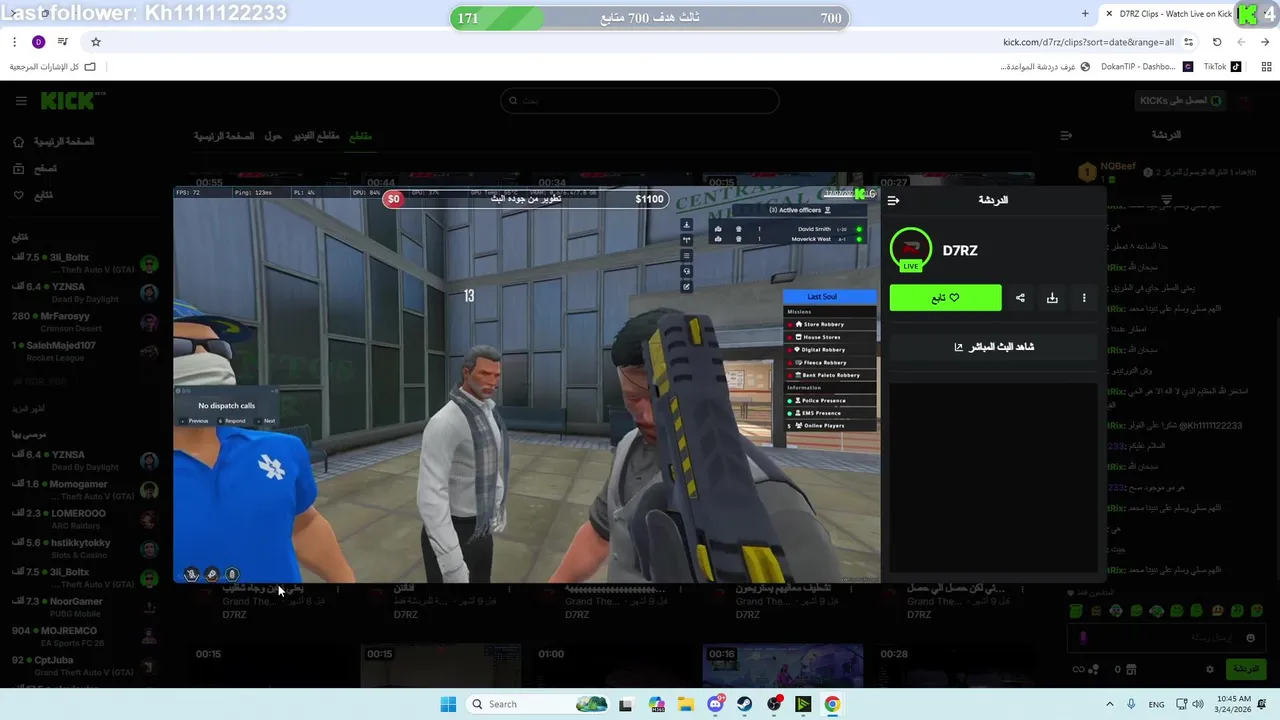
Task: Open the Chrome three-dot menu
Action: point(14,42)
